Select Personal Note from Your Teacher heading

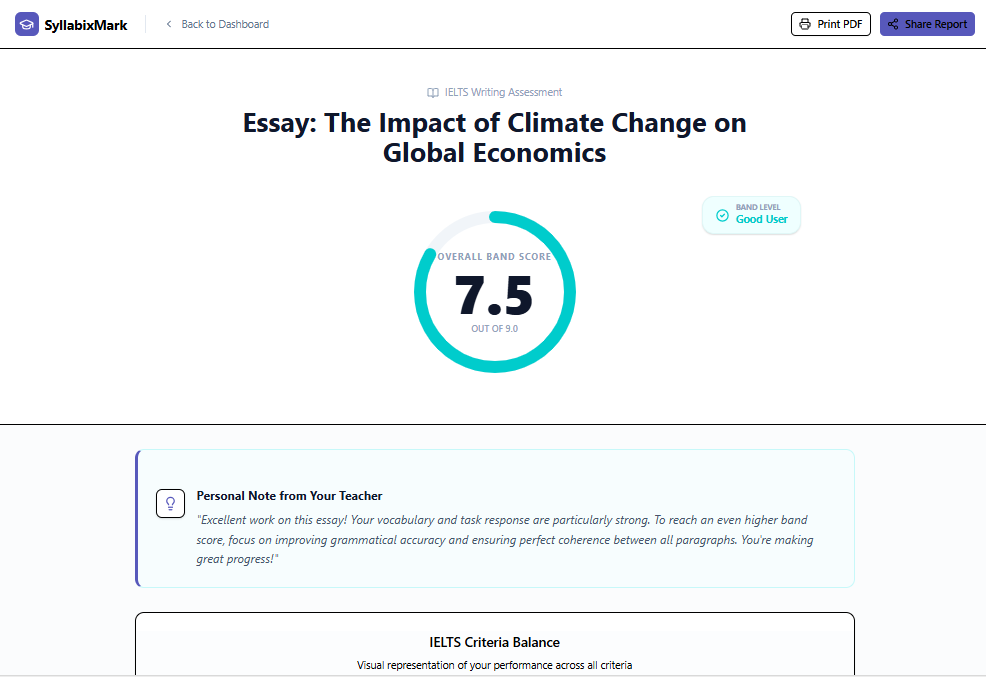pos(289,496)
